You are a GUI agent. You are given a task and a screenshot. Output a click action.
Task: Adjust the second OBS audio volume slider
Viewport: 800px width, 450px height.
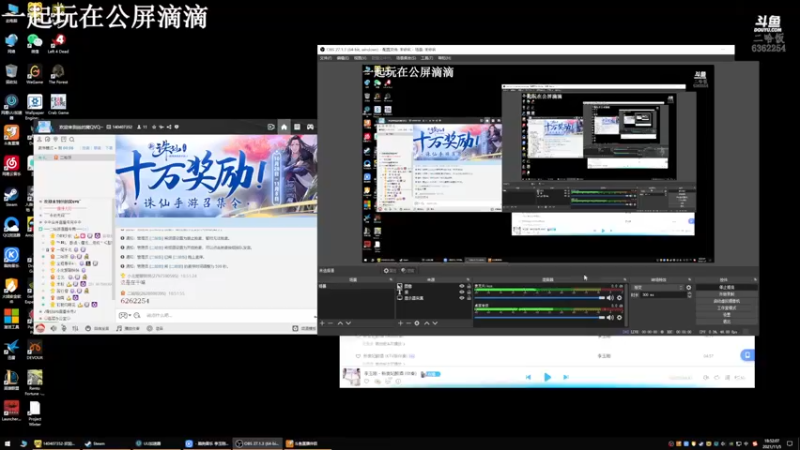[540, 317]
